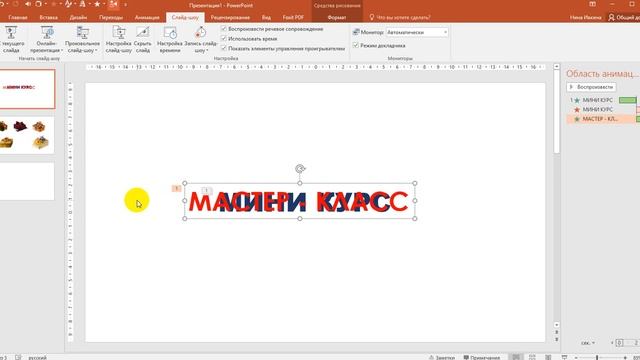Click the Rehearse Timings button
The image size is (640, 360).
(170, 39)
